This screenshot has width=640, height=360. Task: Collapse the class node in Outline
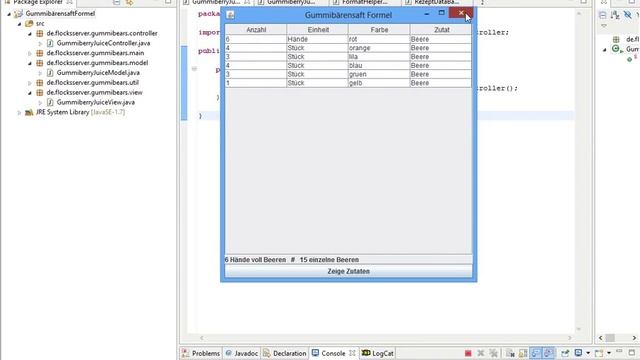[605, 50]
